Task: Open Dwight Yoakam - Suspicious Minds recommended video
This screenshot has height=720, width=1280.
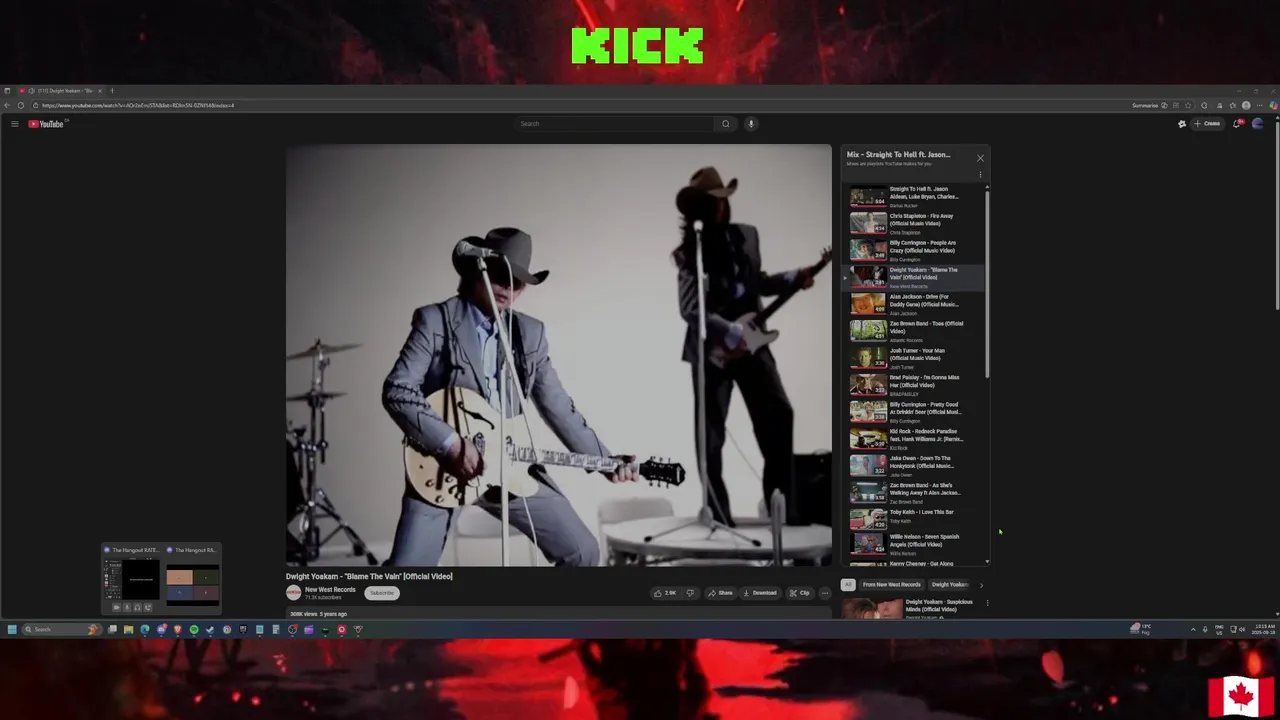Action: pyautogui.click(x=911, y=607)
